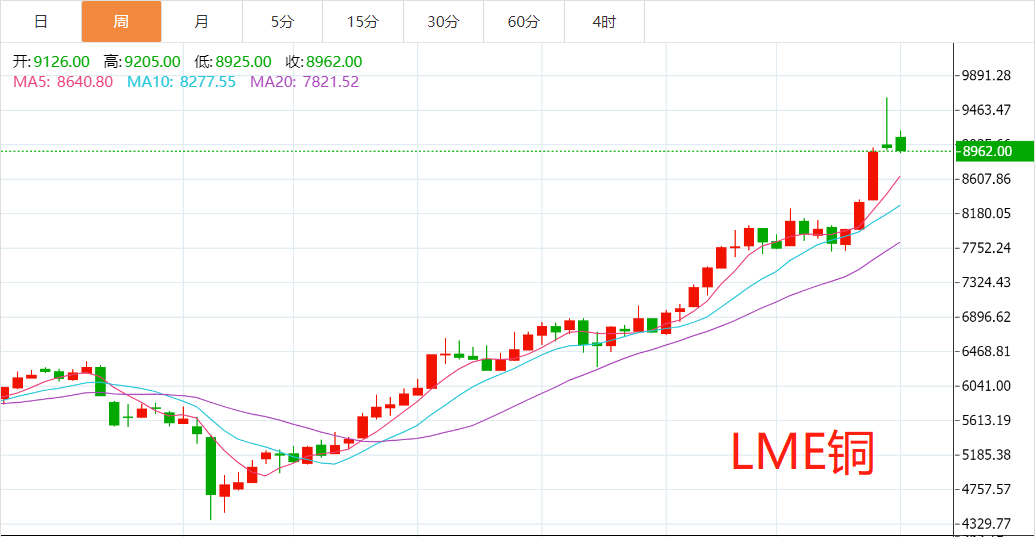Choose the 15分 interval tab
Image resolution: width=1036 pixels, height=537 pixels.
[x=363, y=21]
